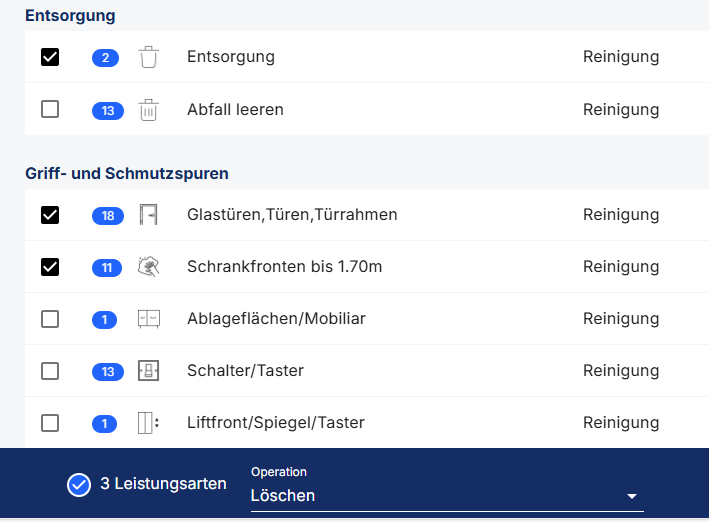Select the Löschen value in Operation field
Image resolution: width=709 pixels, height=522 pixels.
pyautogui.click(x=283, y=496)
